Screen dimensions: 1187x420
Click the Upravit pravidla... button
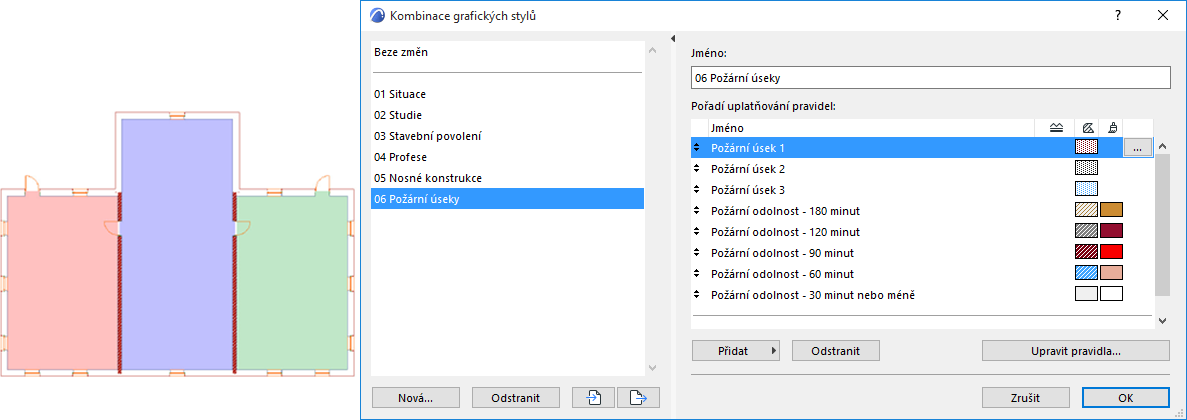pos(1075,351)
